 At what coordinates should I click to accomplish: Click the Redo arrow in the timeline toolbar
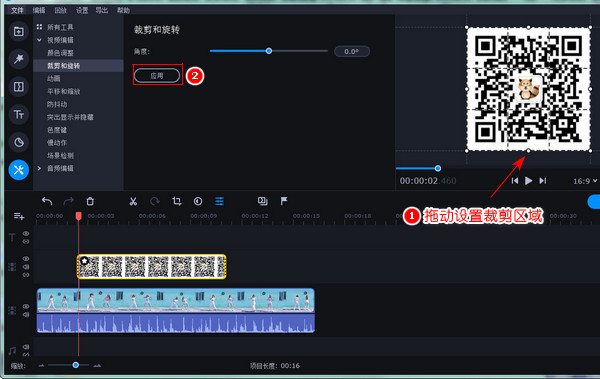click(68, 201)
